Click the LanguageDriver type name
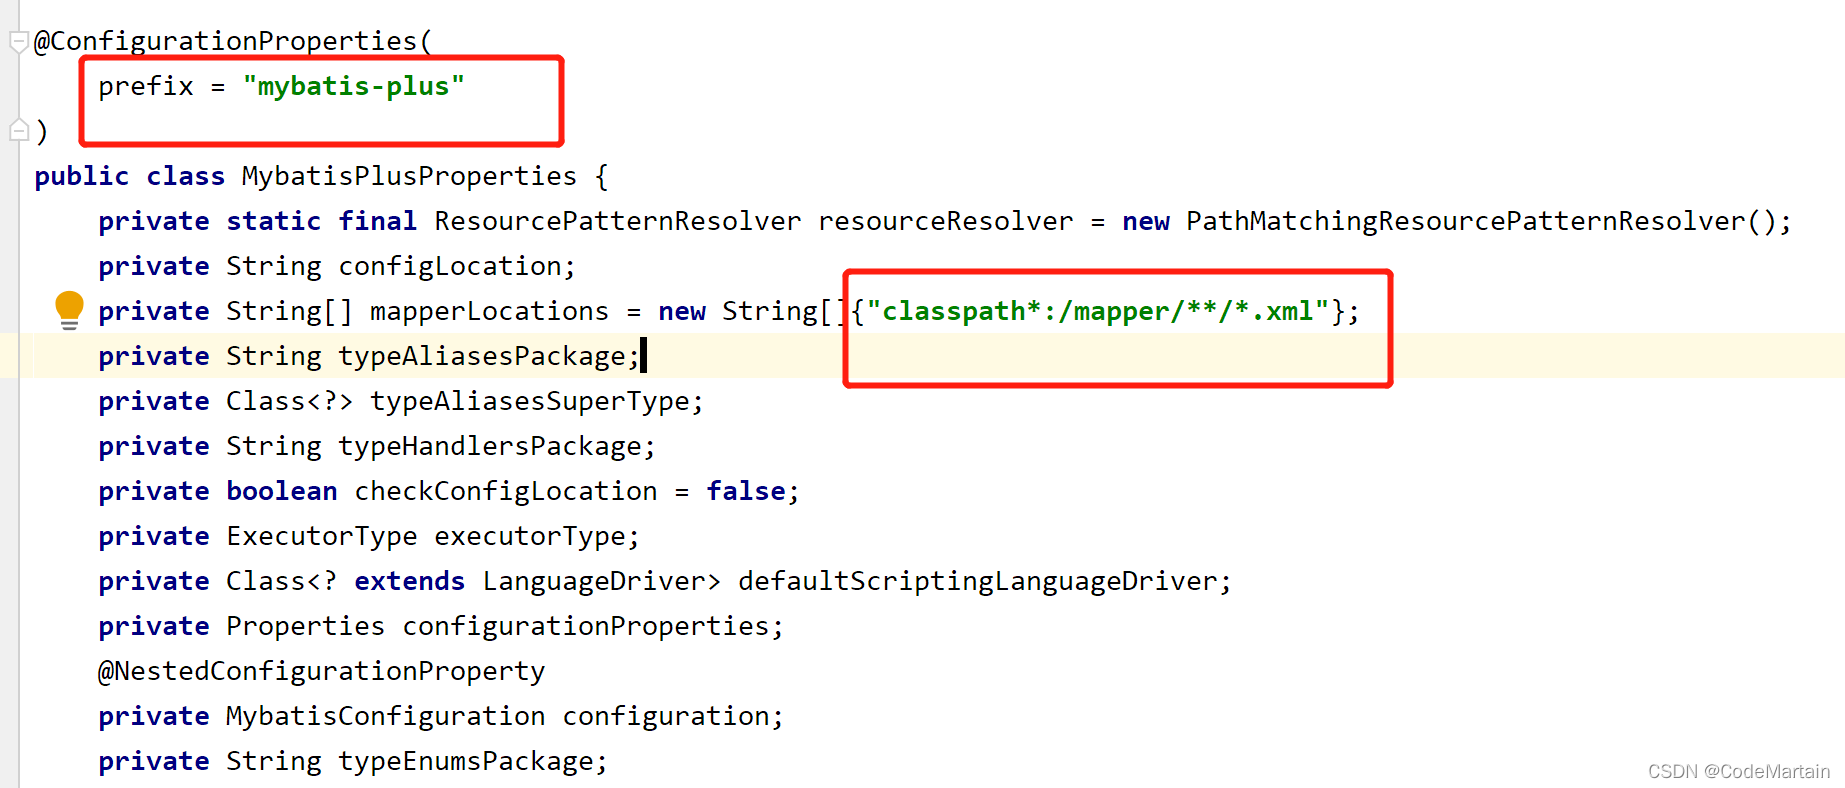The image size is (1845, 788). (x=594, y=581)
